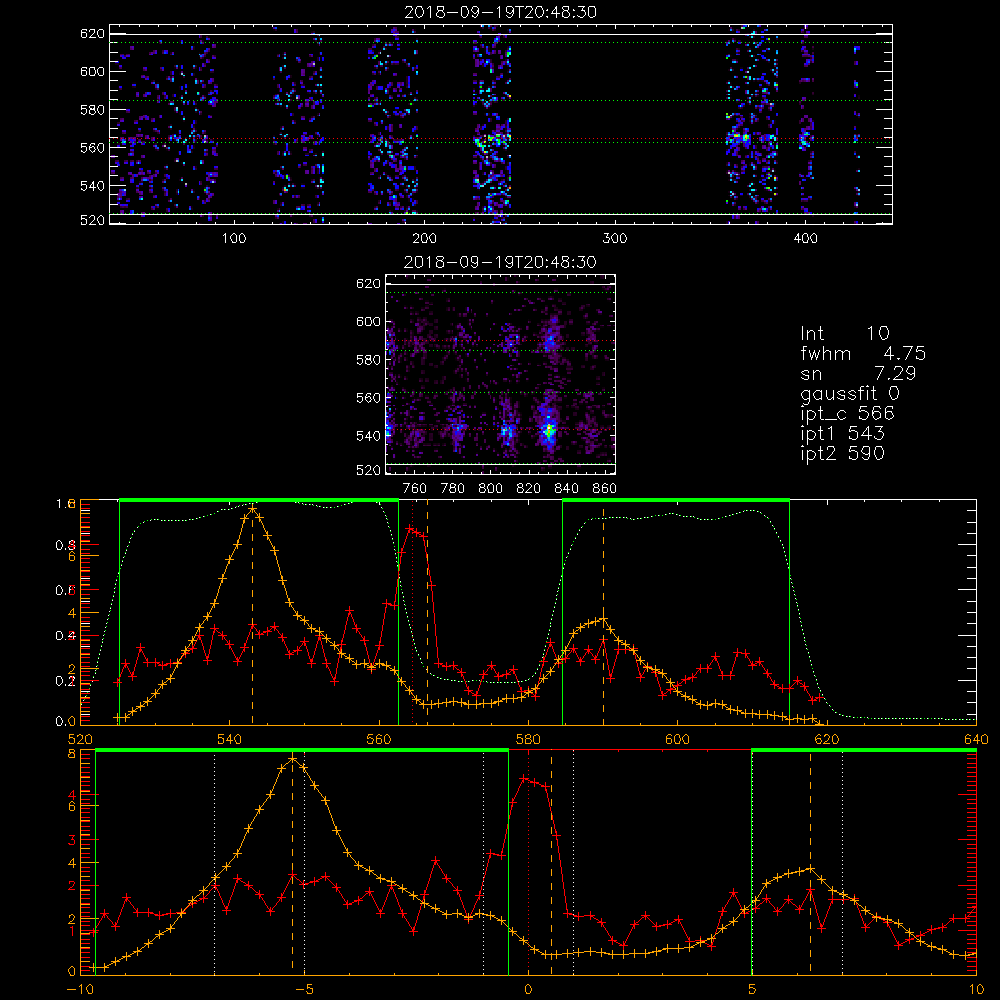Click the '640' x-axis label of the profile plot
The width and height of the screenshot is (1000, 1000).
tap(976, 739)
